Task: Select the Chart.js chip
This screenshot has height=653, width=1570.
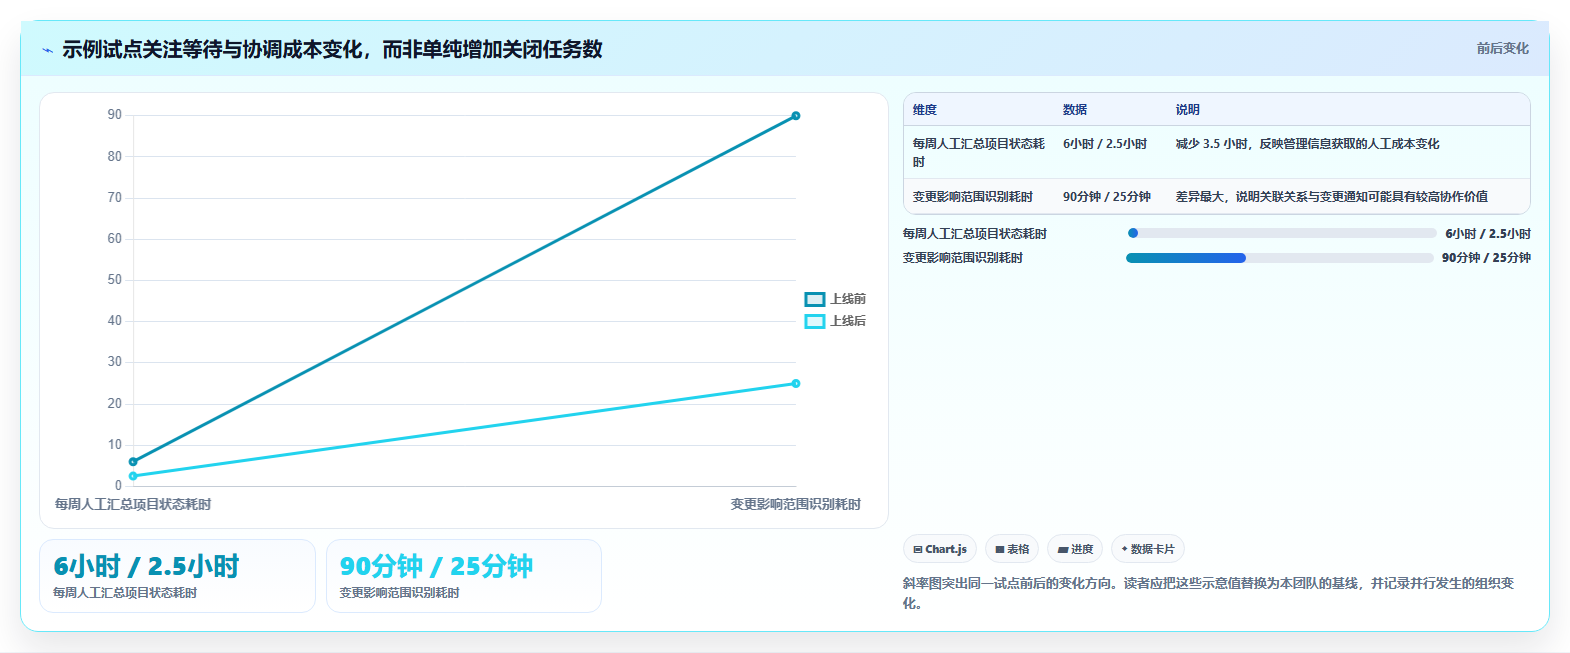Action: (x=940, y=549)
